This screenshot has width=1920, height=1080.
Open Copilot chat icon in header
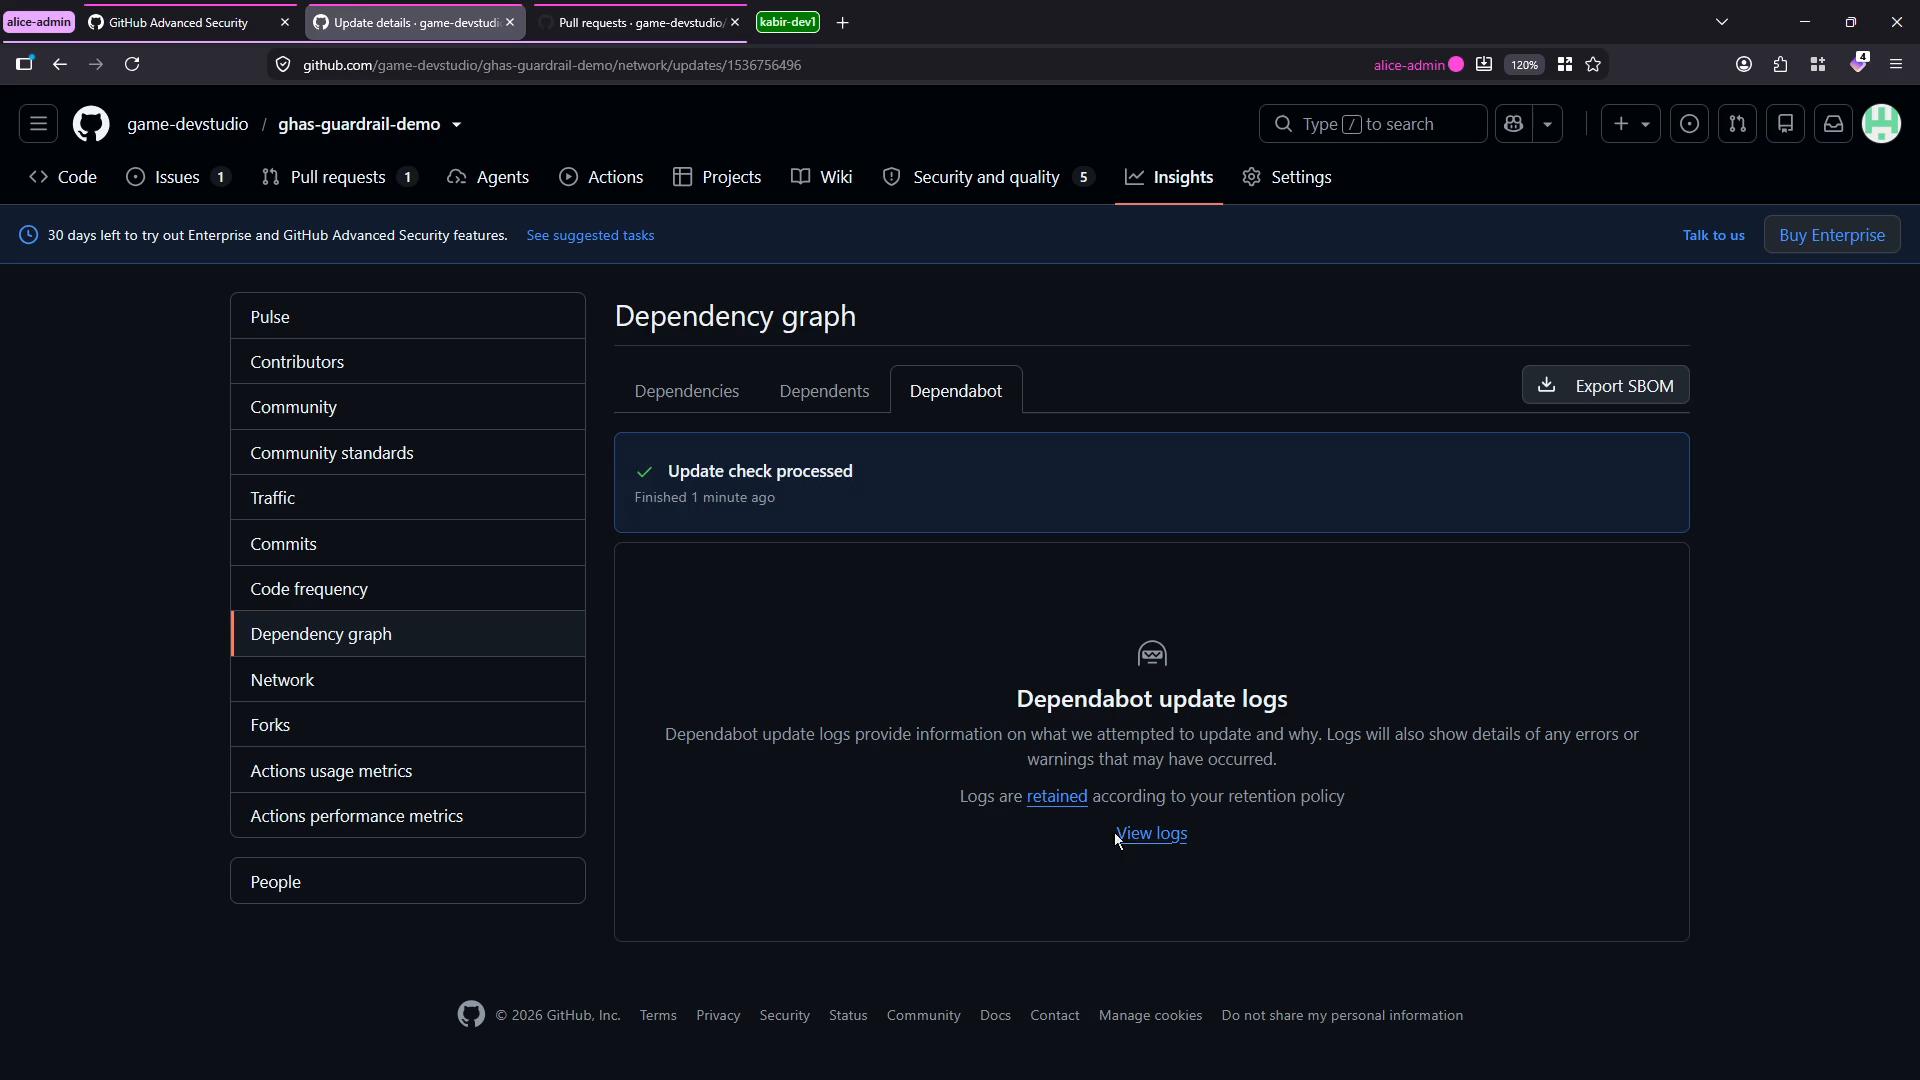tap(1513, 124)
